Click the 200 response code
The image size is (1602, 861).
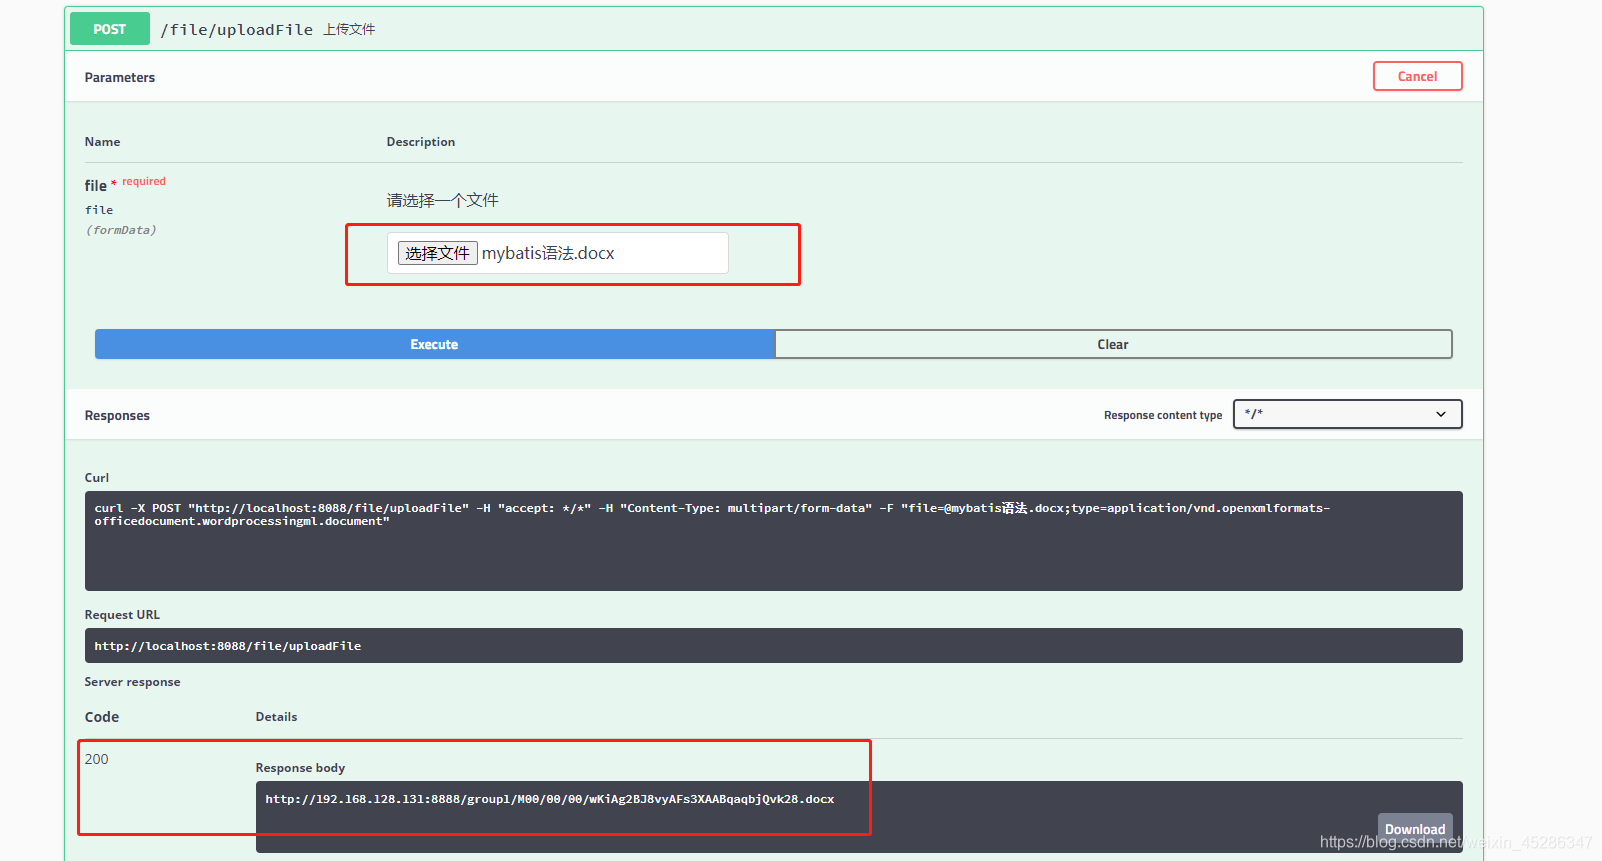[97, 759]
